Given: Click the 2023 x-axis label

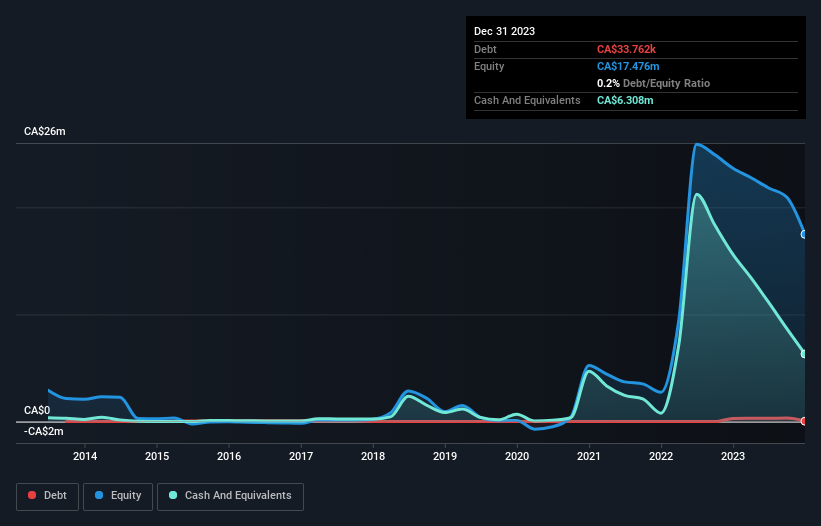Looking at the screenshot, I should click(733, 456).
